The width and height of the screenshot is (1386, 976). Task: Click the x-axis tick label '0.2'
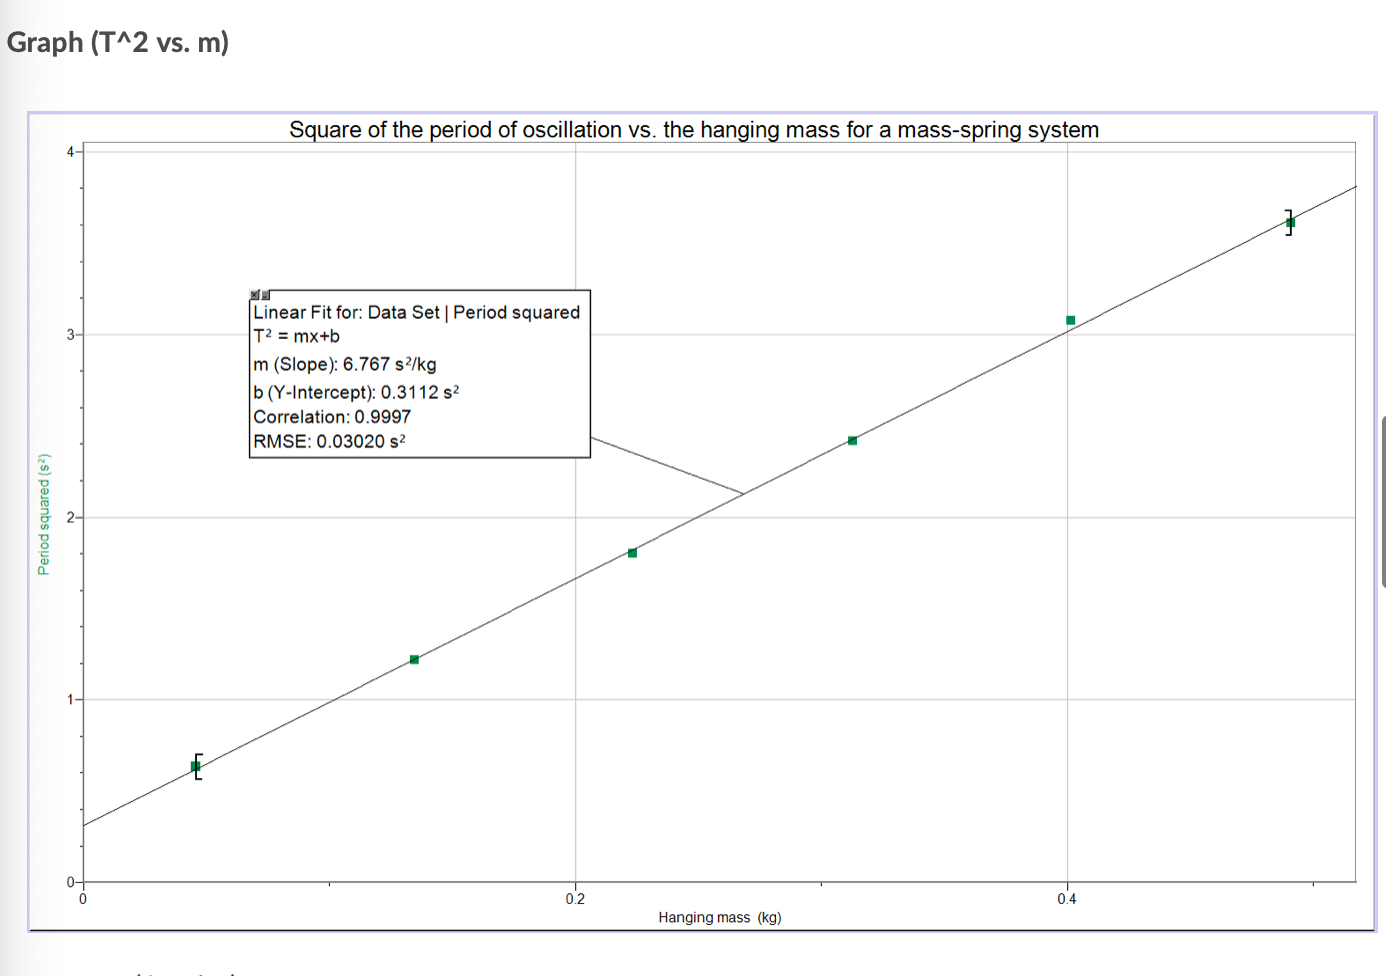575,899
